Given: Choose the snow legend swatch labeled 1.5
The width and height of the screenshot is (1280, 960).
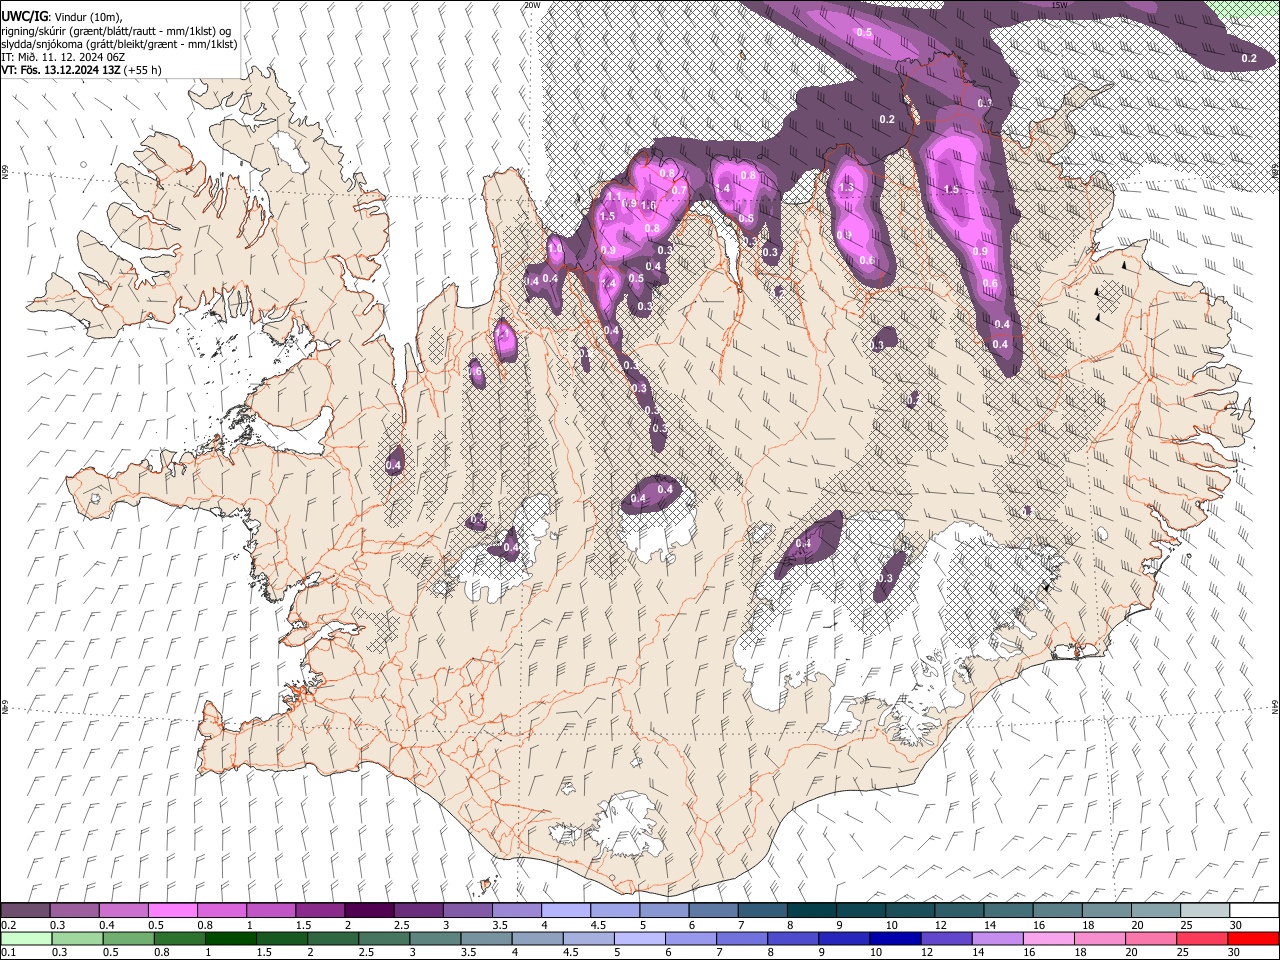Looking at the screenshot, I should 319,911.
